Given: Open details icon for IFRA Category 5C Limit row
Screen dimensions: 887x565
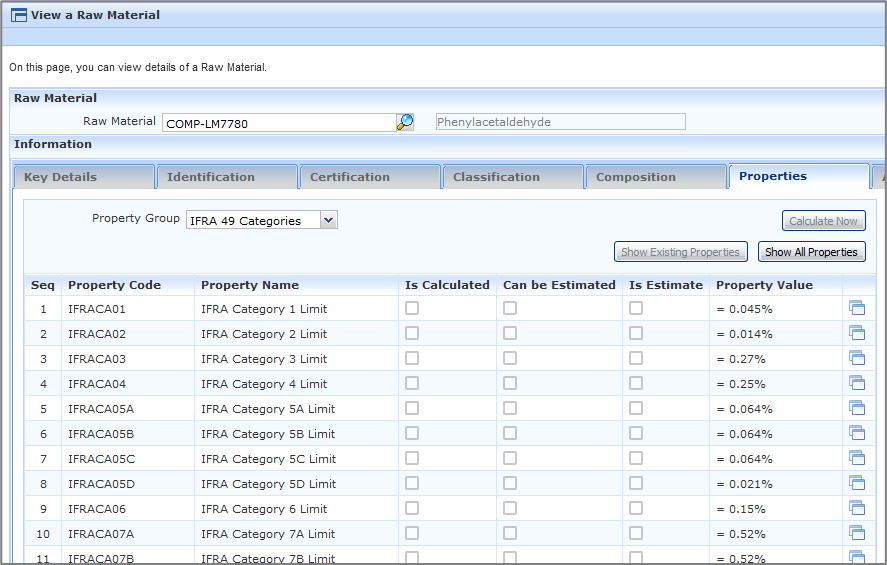Looking at the screenshot, I should 857,458.
